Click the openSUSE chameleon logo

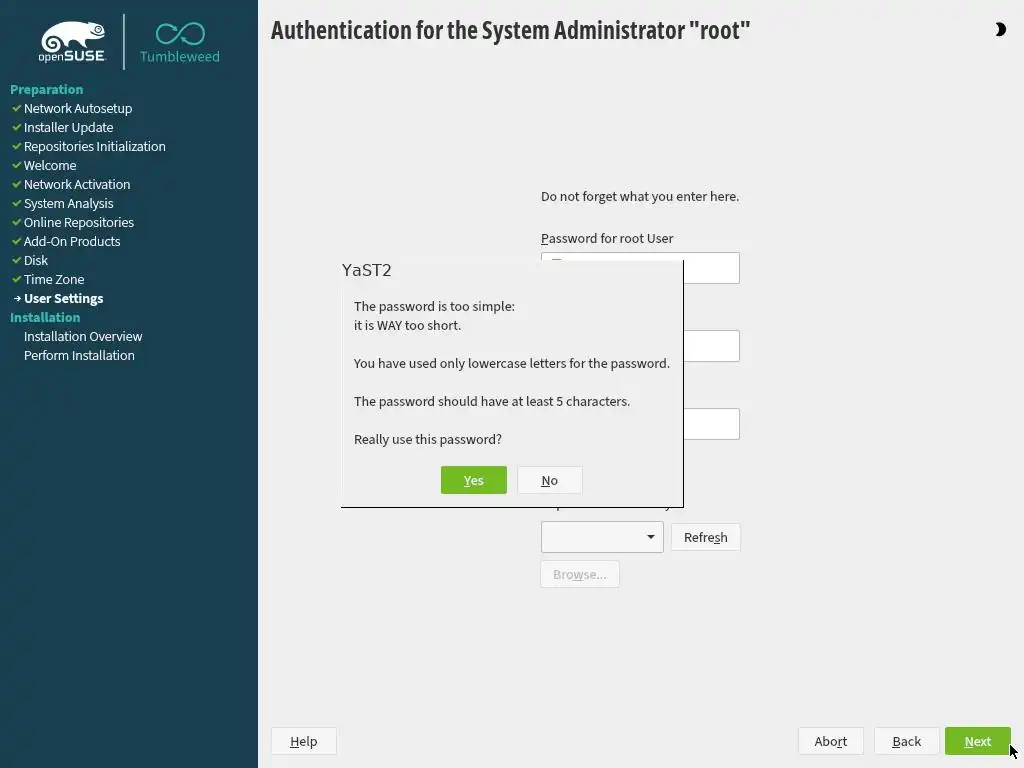coord(72,42)
